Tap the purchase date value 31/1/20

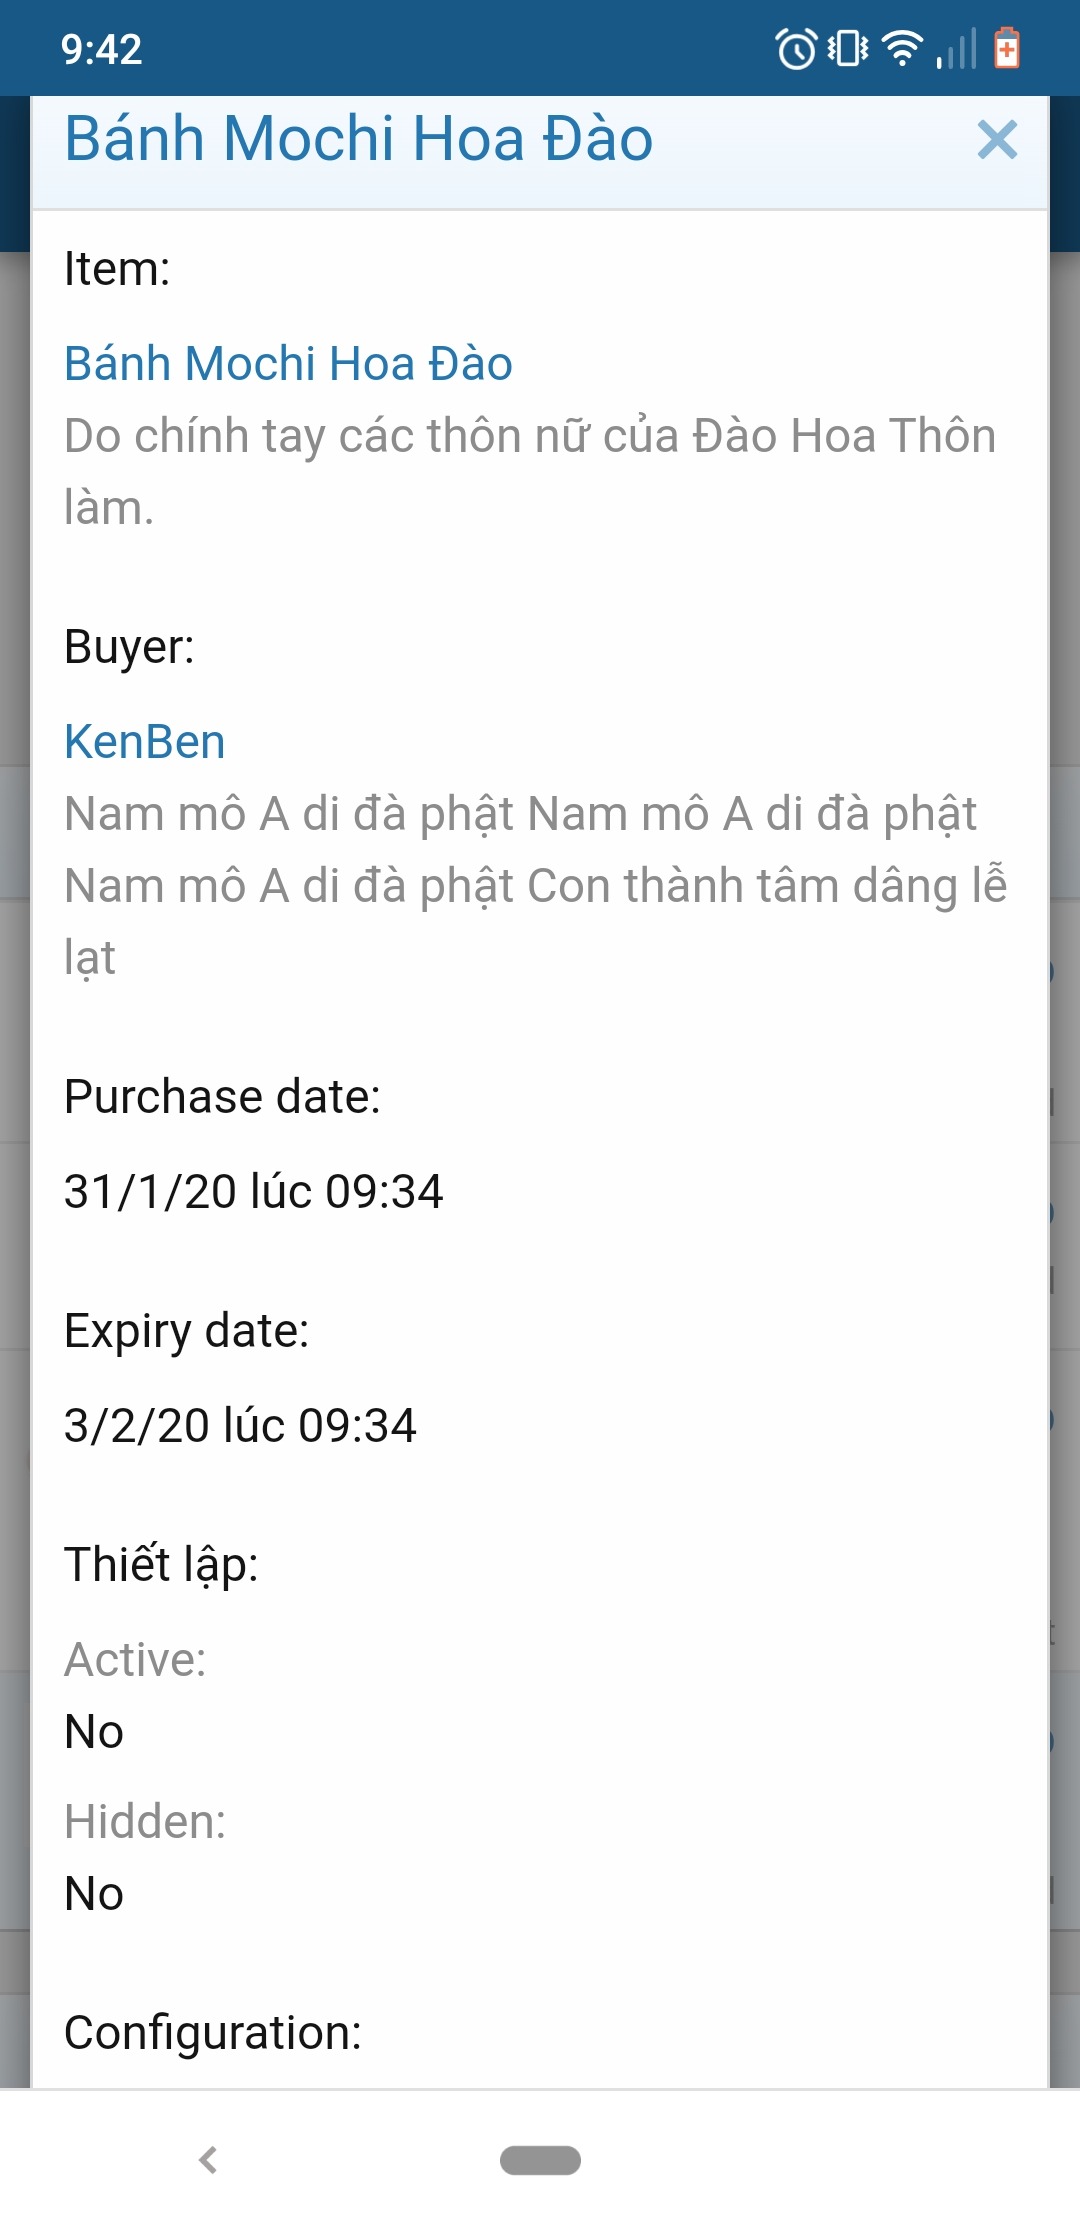[254, 1191]
